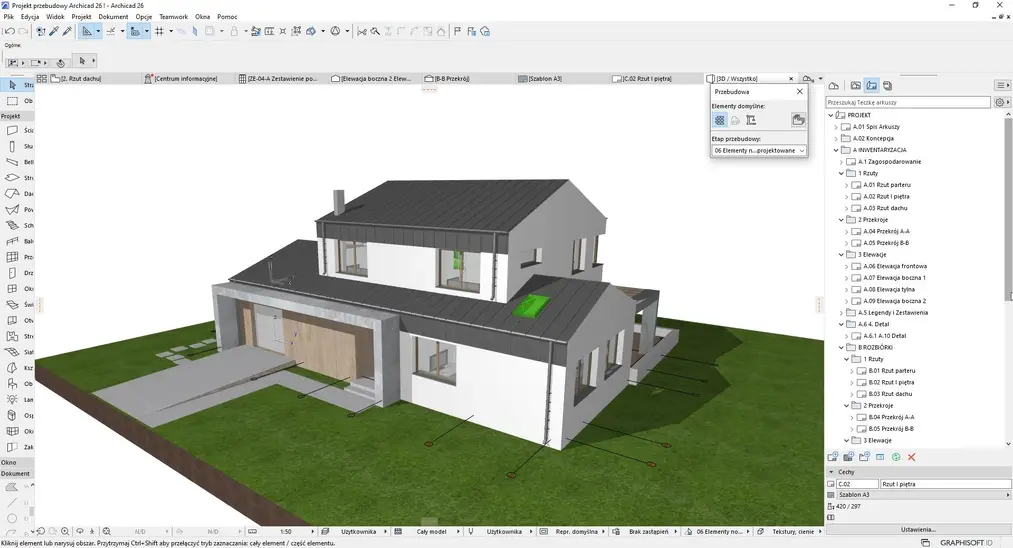The image size is (1013, 548).
Task: Open the Dokument menu
Action: 113,17
